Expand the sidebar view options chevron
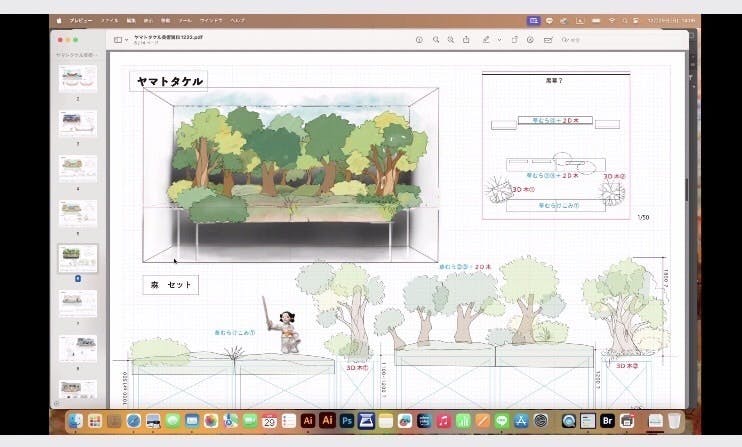This screenshot has height=447, width=742. 126,40
